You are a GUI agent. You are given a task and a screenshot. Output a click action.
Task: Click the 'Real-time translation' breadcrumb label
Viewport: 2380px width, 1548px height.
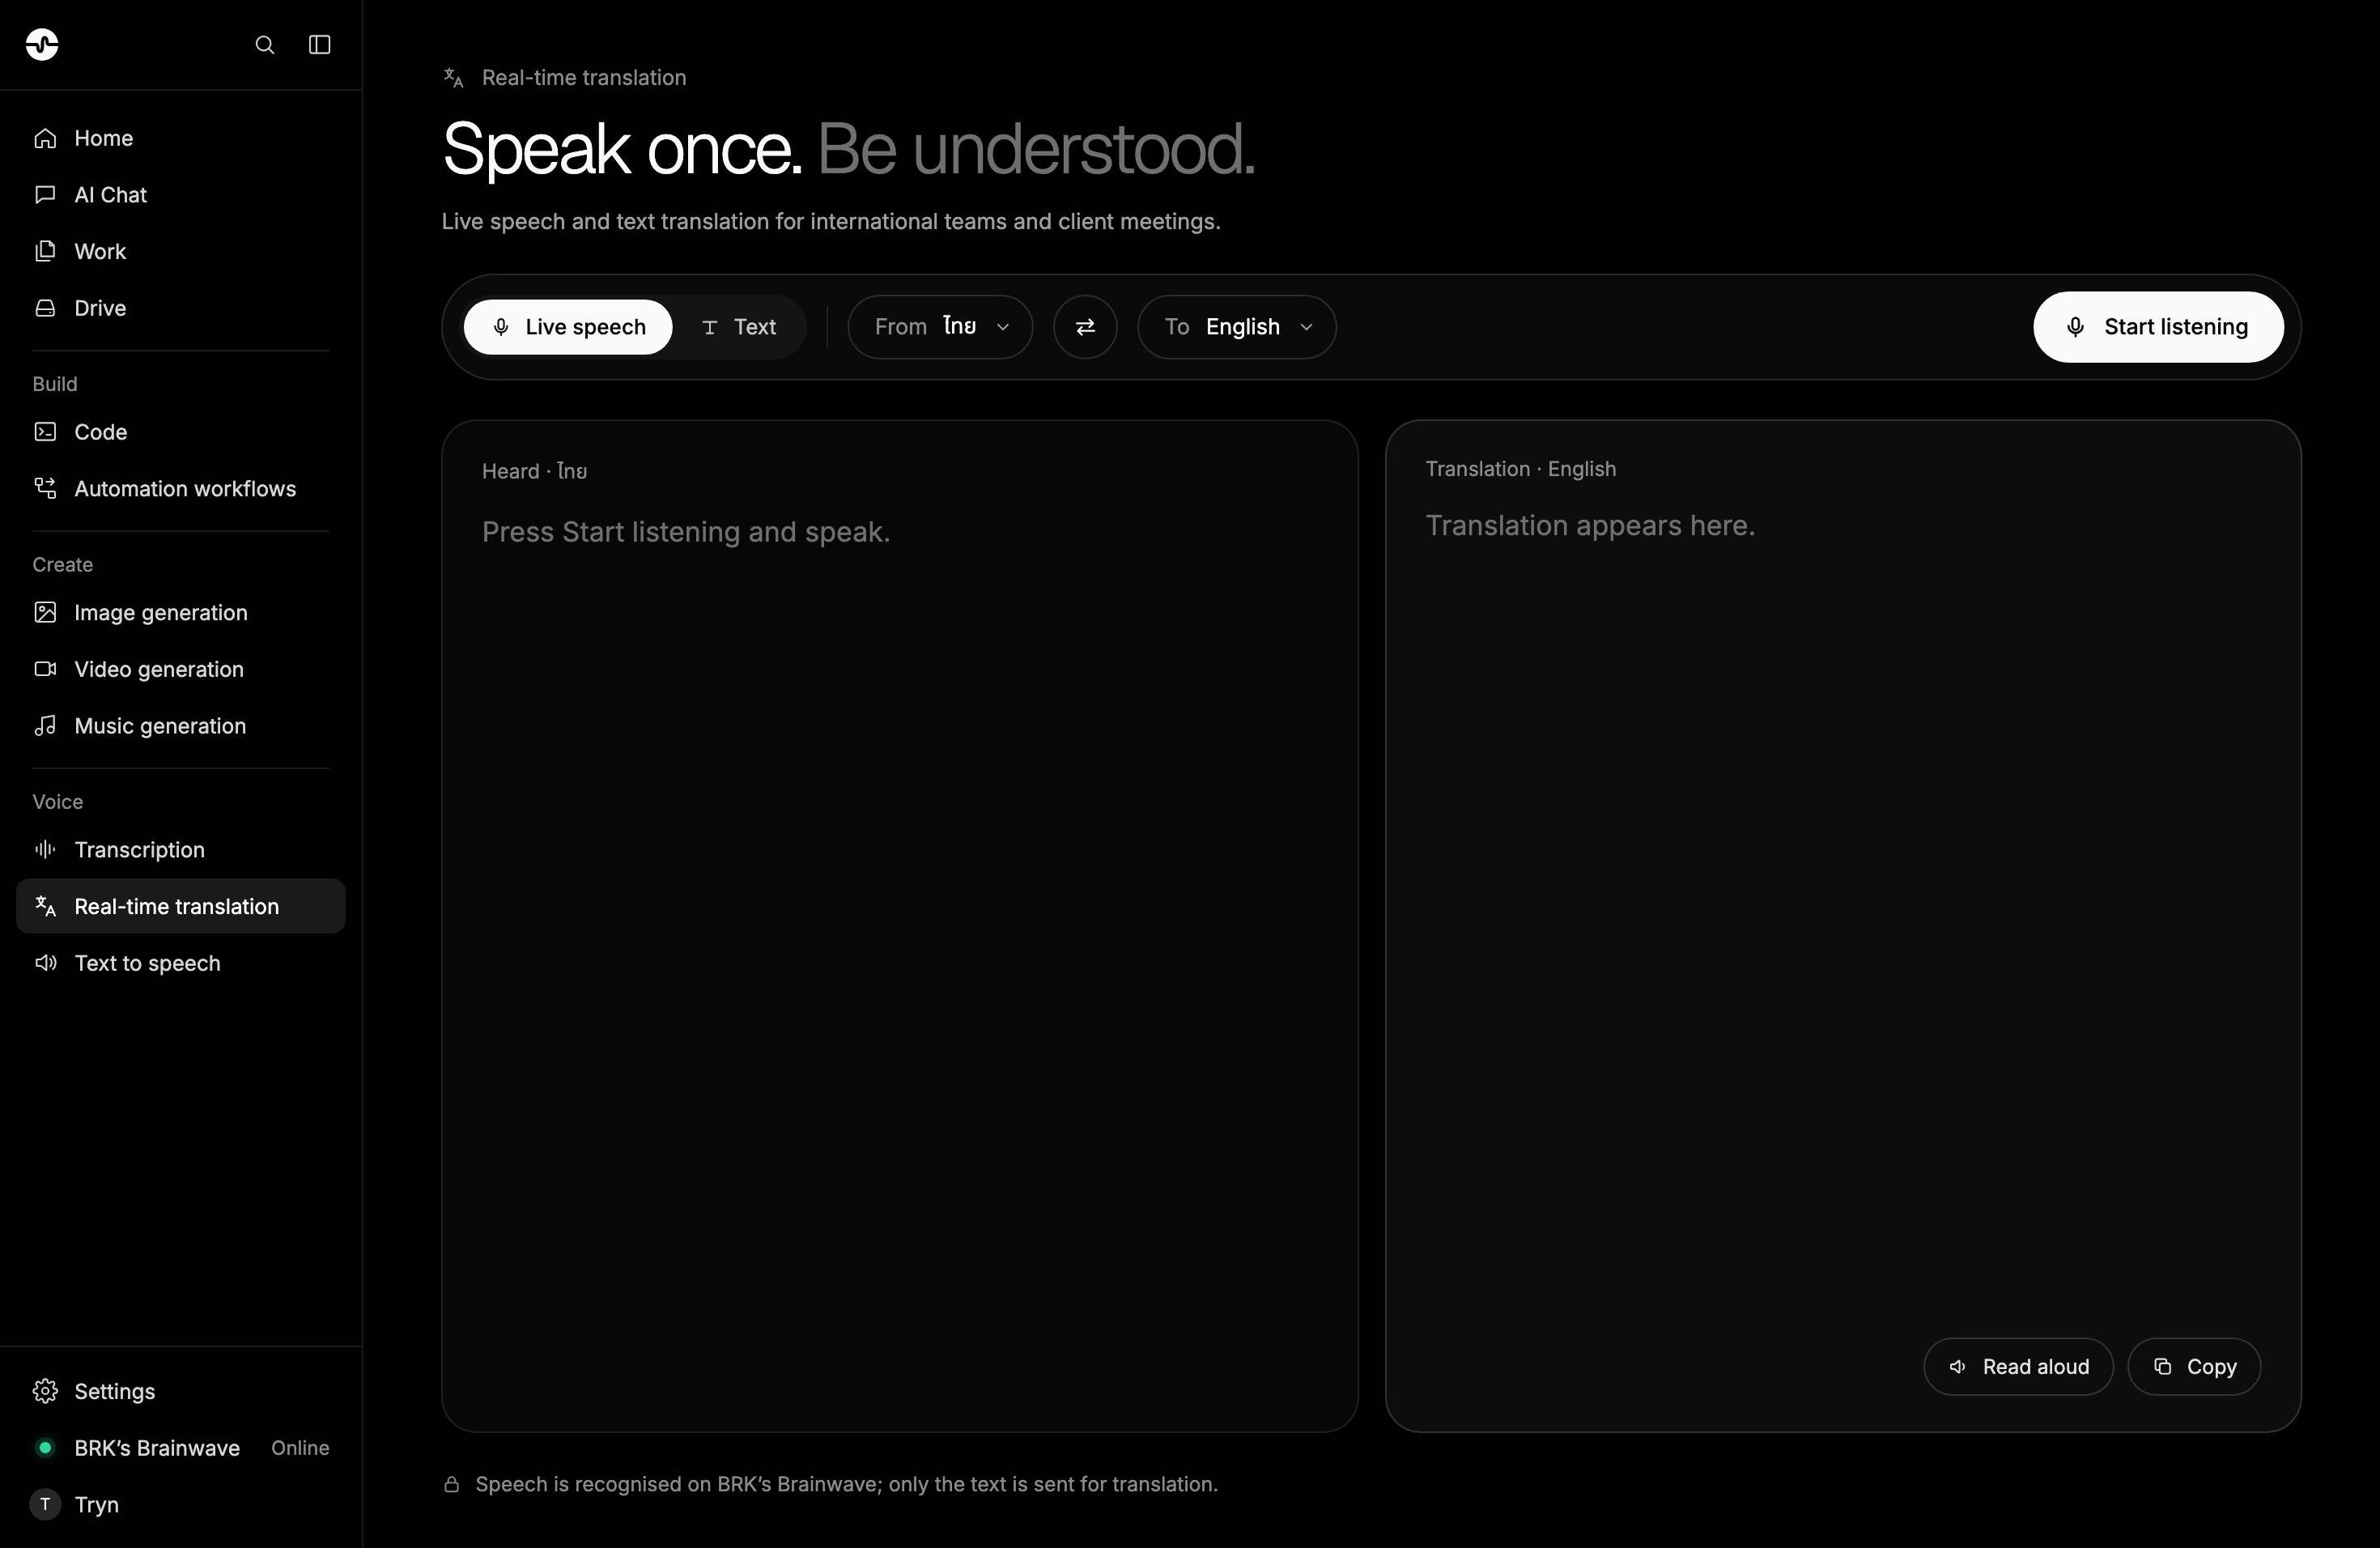584,78
